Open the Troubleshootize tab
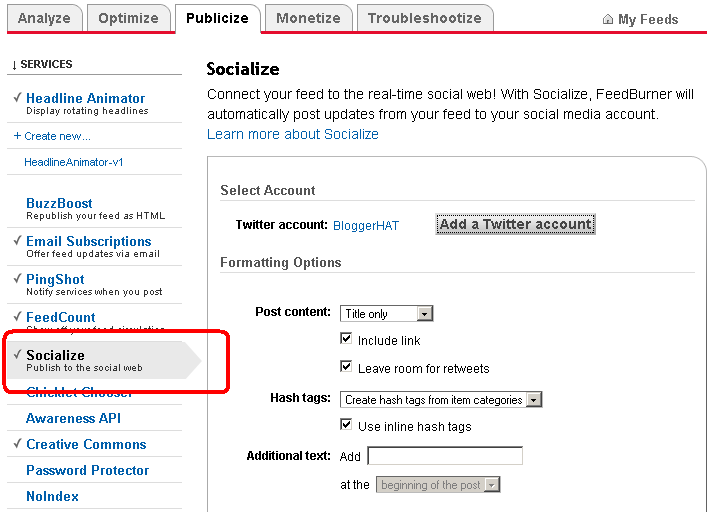Image resolution: width=710 pixels, height=512 pixels. tap(424, 18)
